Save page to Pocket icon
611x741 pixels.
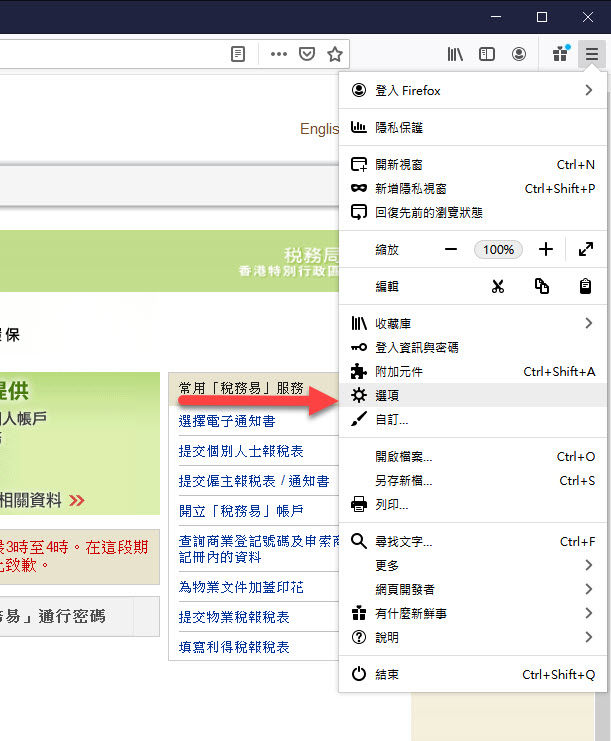pyautogui.click(x=307, y=54)
